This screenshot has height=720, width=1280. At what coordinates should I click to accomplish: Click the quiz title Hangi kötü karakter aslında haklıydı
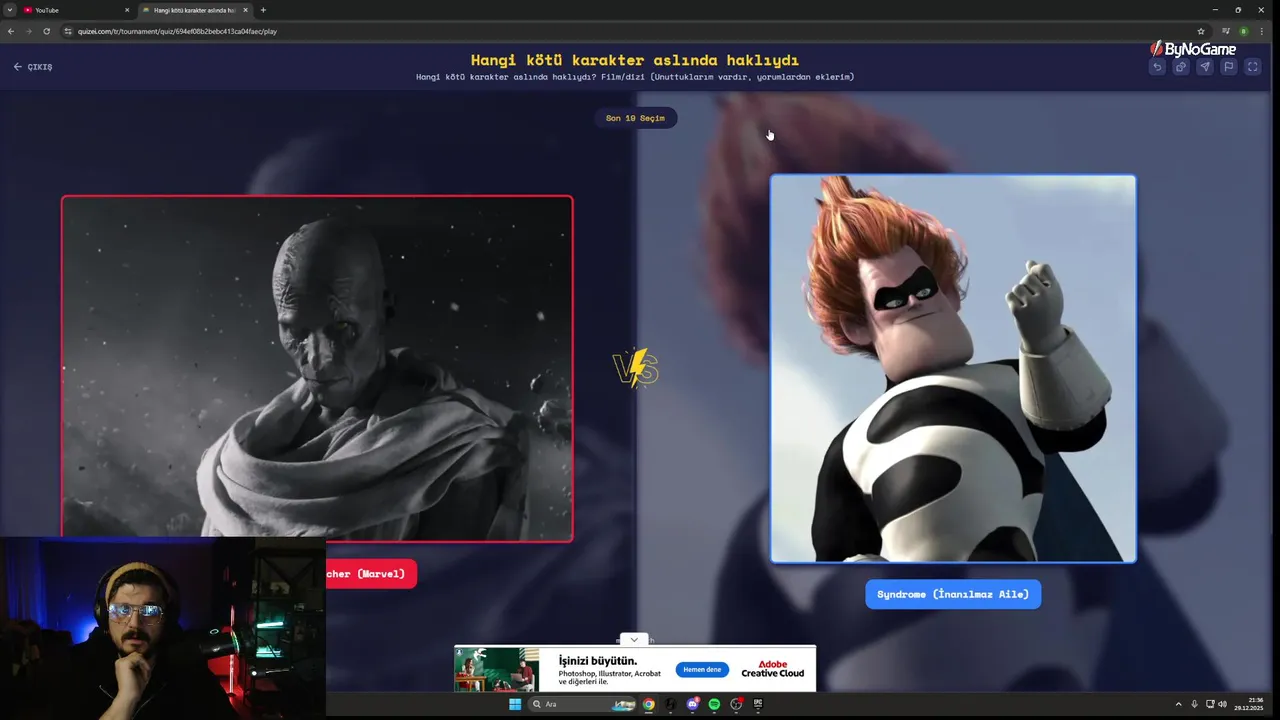[635, 60]
